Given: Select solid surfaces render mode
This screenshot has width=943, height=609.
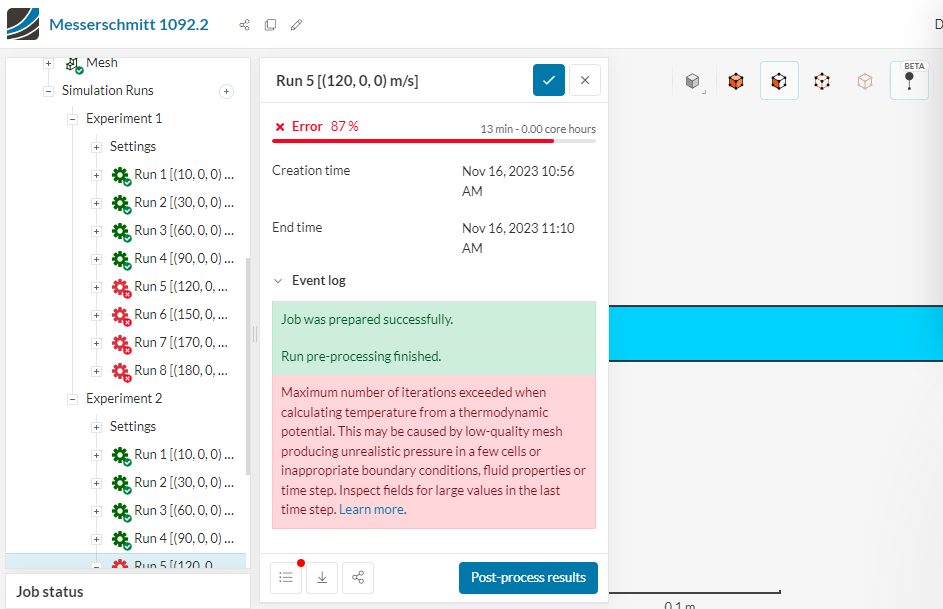Looking at the screenshot, I should [736, 81].
